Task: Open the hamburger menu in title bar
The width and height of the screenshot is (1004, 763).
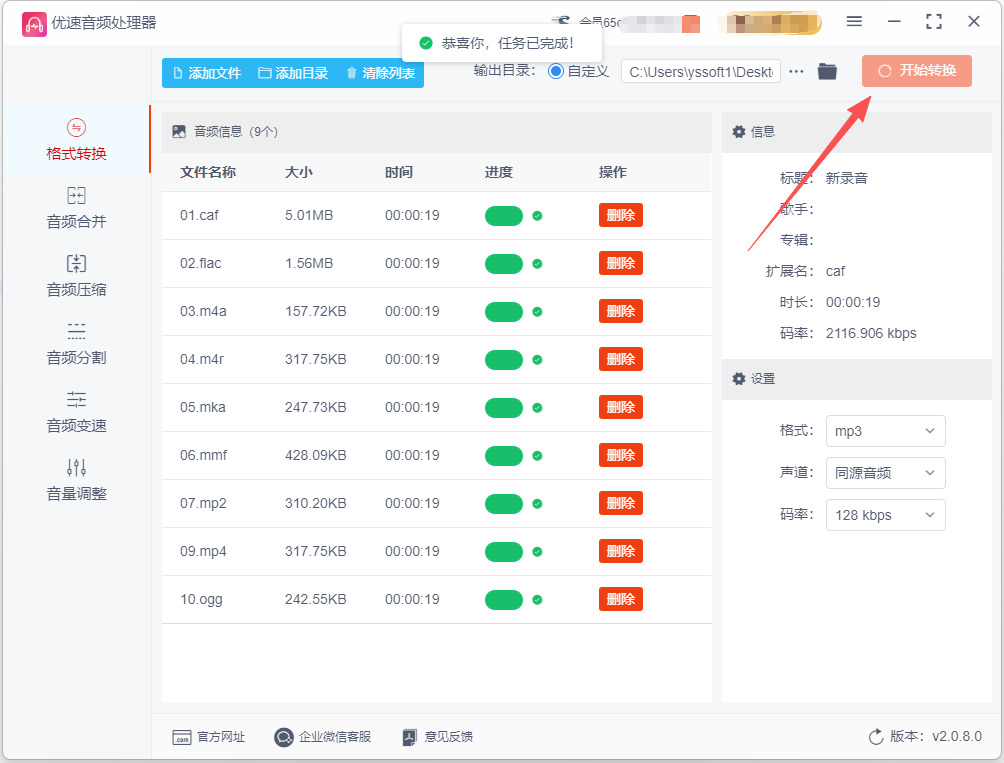Action: (x=854, y=22)
